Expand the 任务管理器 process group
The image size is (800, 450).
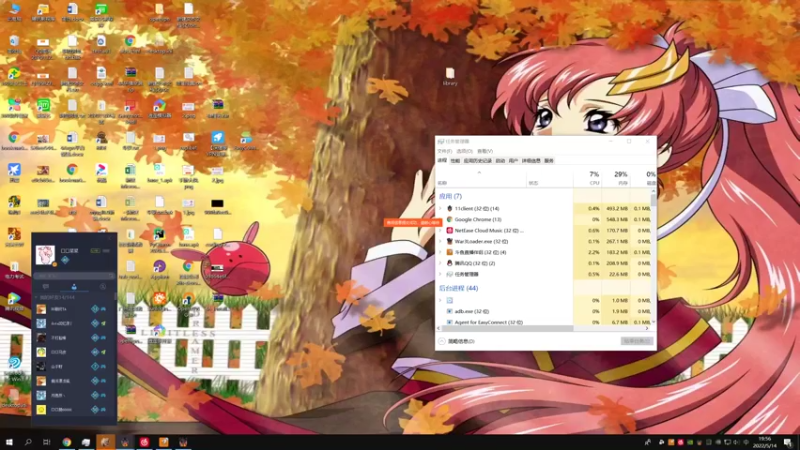point(440,274)
